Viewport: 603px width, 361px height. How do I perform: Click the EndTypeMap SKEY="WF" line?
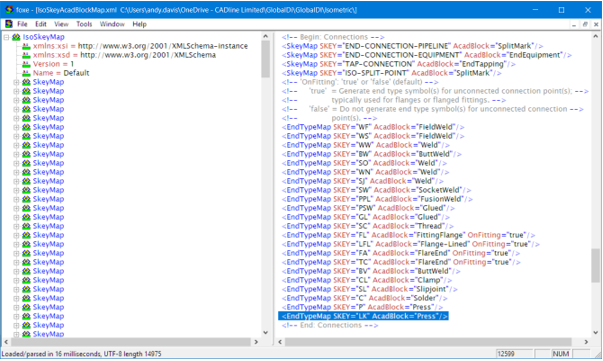coord(373,127)
